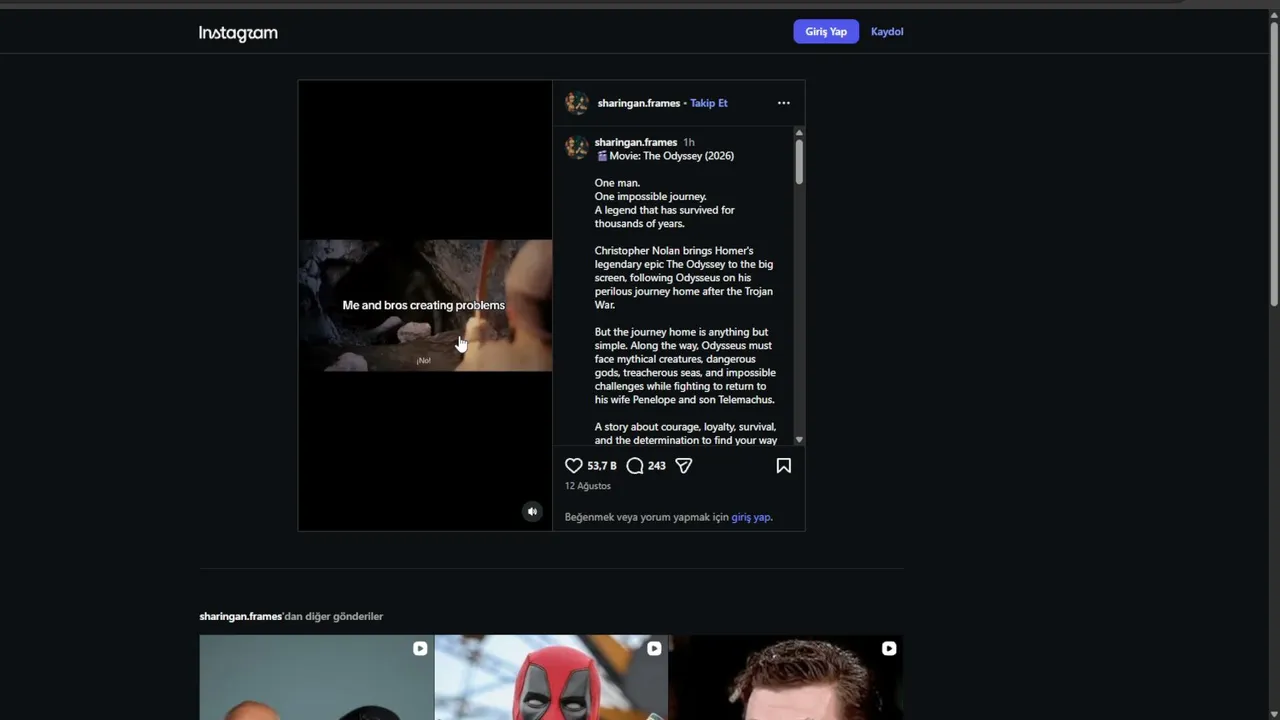Screen dimensions: 1280x720
Task: Open sharingan.frames username in post header
Action: (x=638, y=103)
